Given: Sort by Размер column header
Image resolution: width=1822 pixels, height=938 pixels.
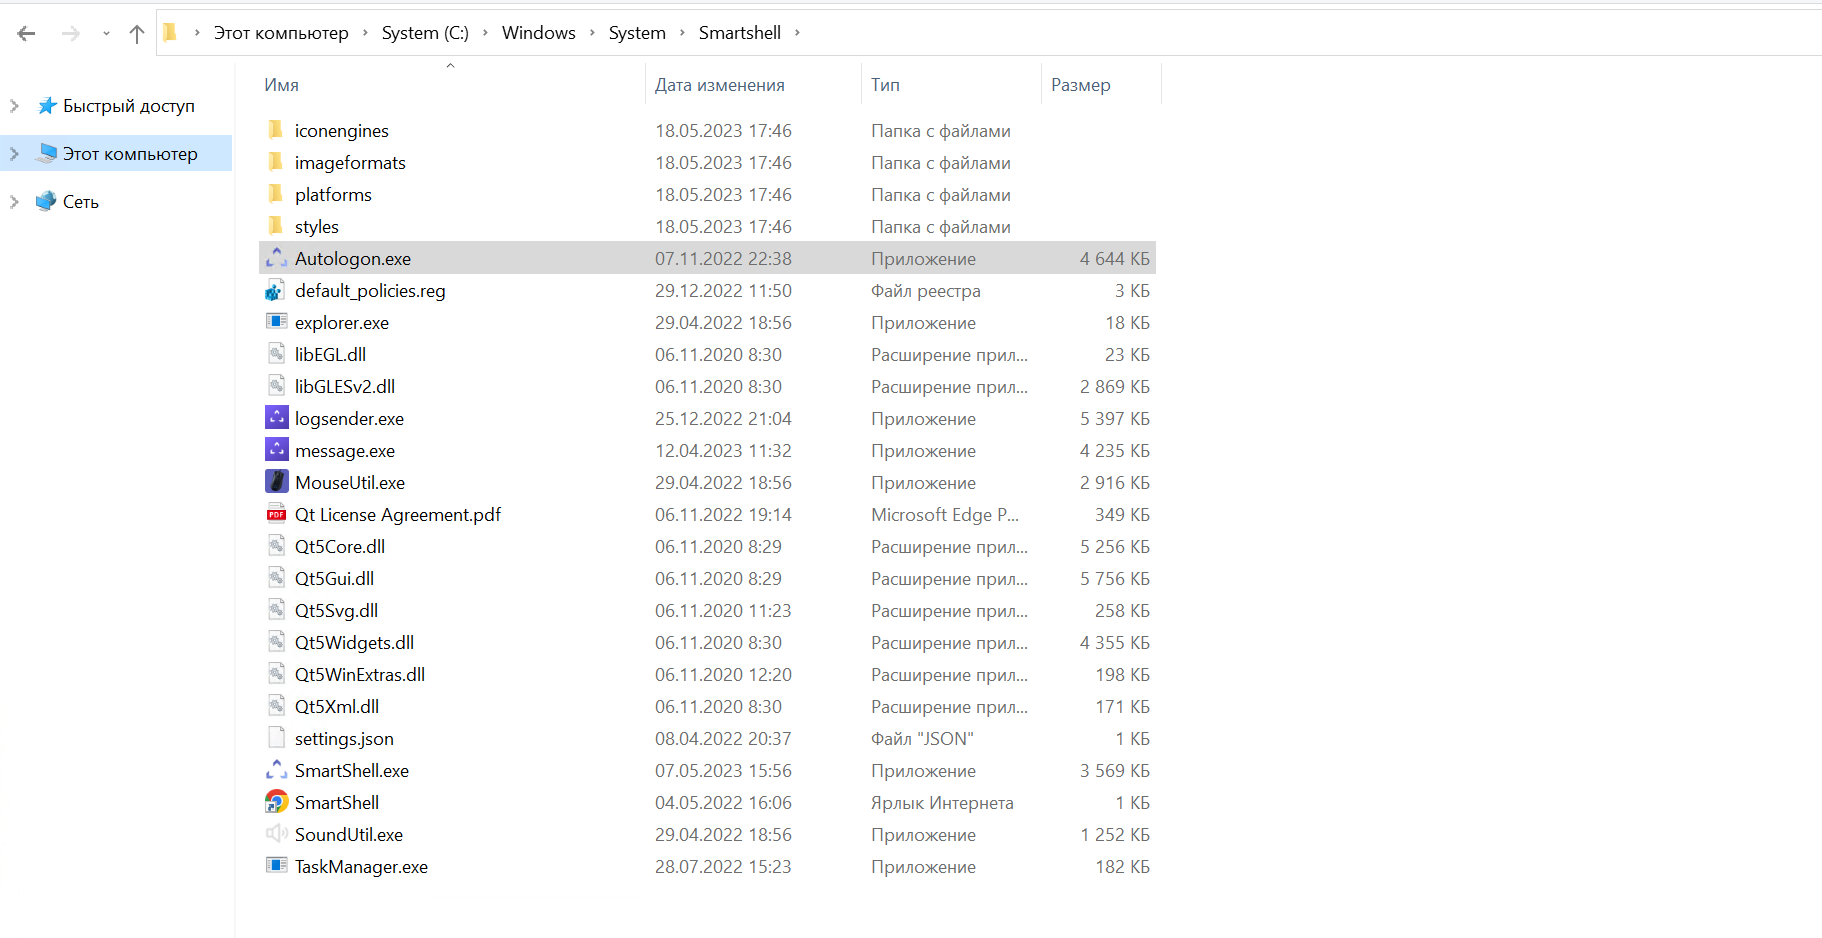Looking at the screenshot, I should [1080, 85].
